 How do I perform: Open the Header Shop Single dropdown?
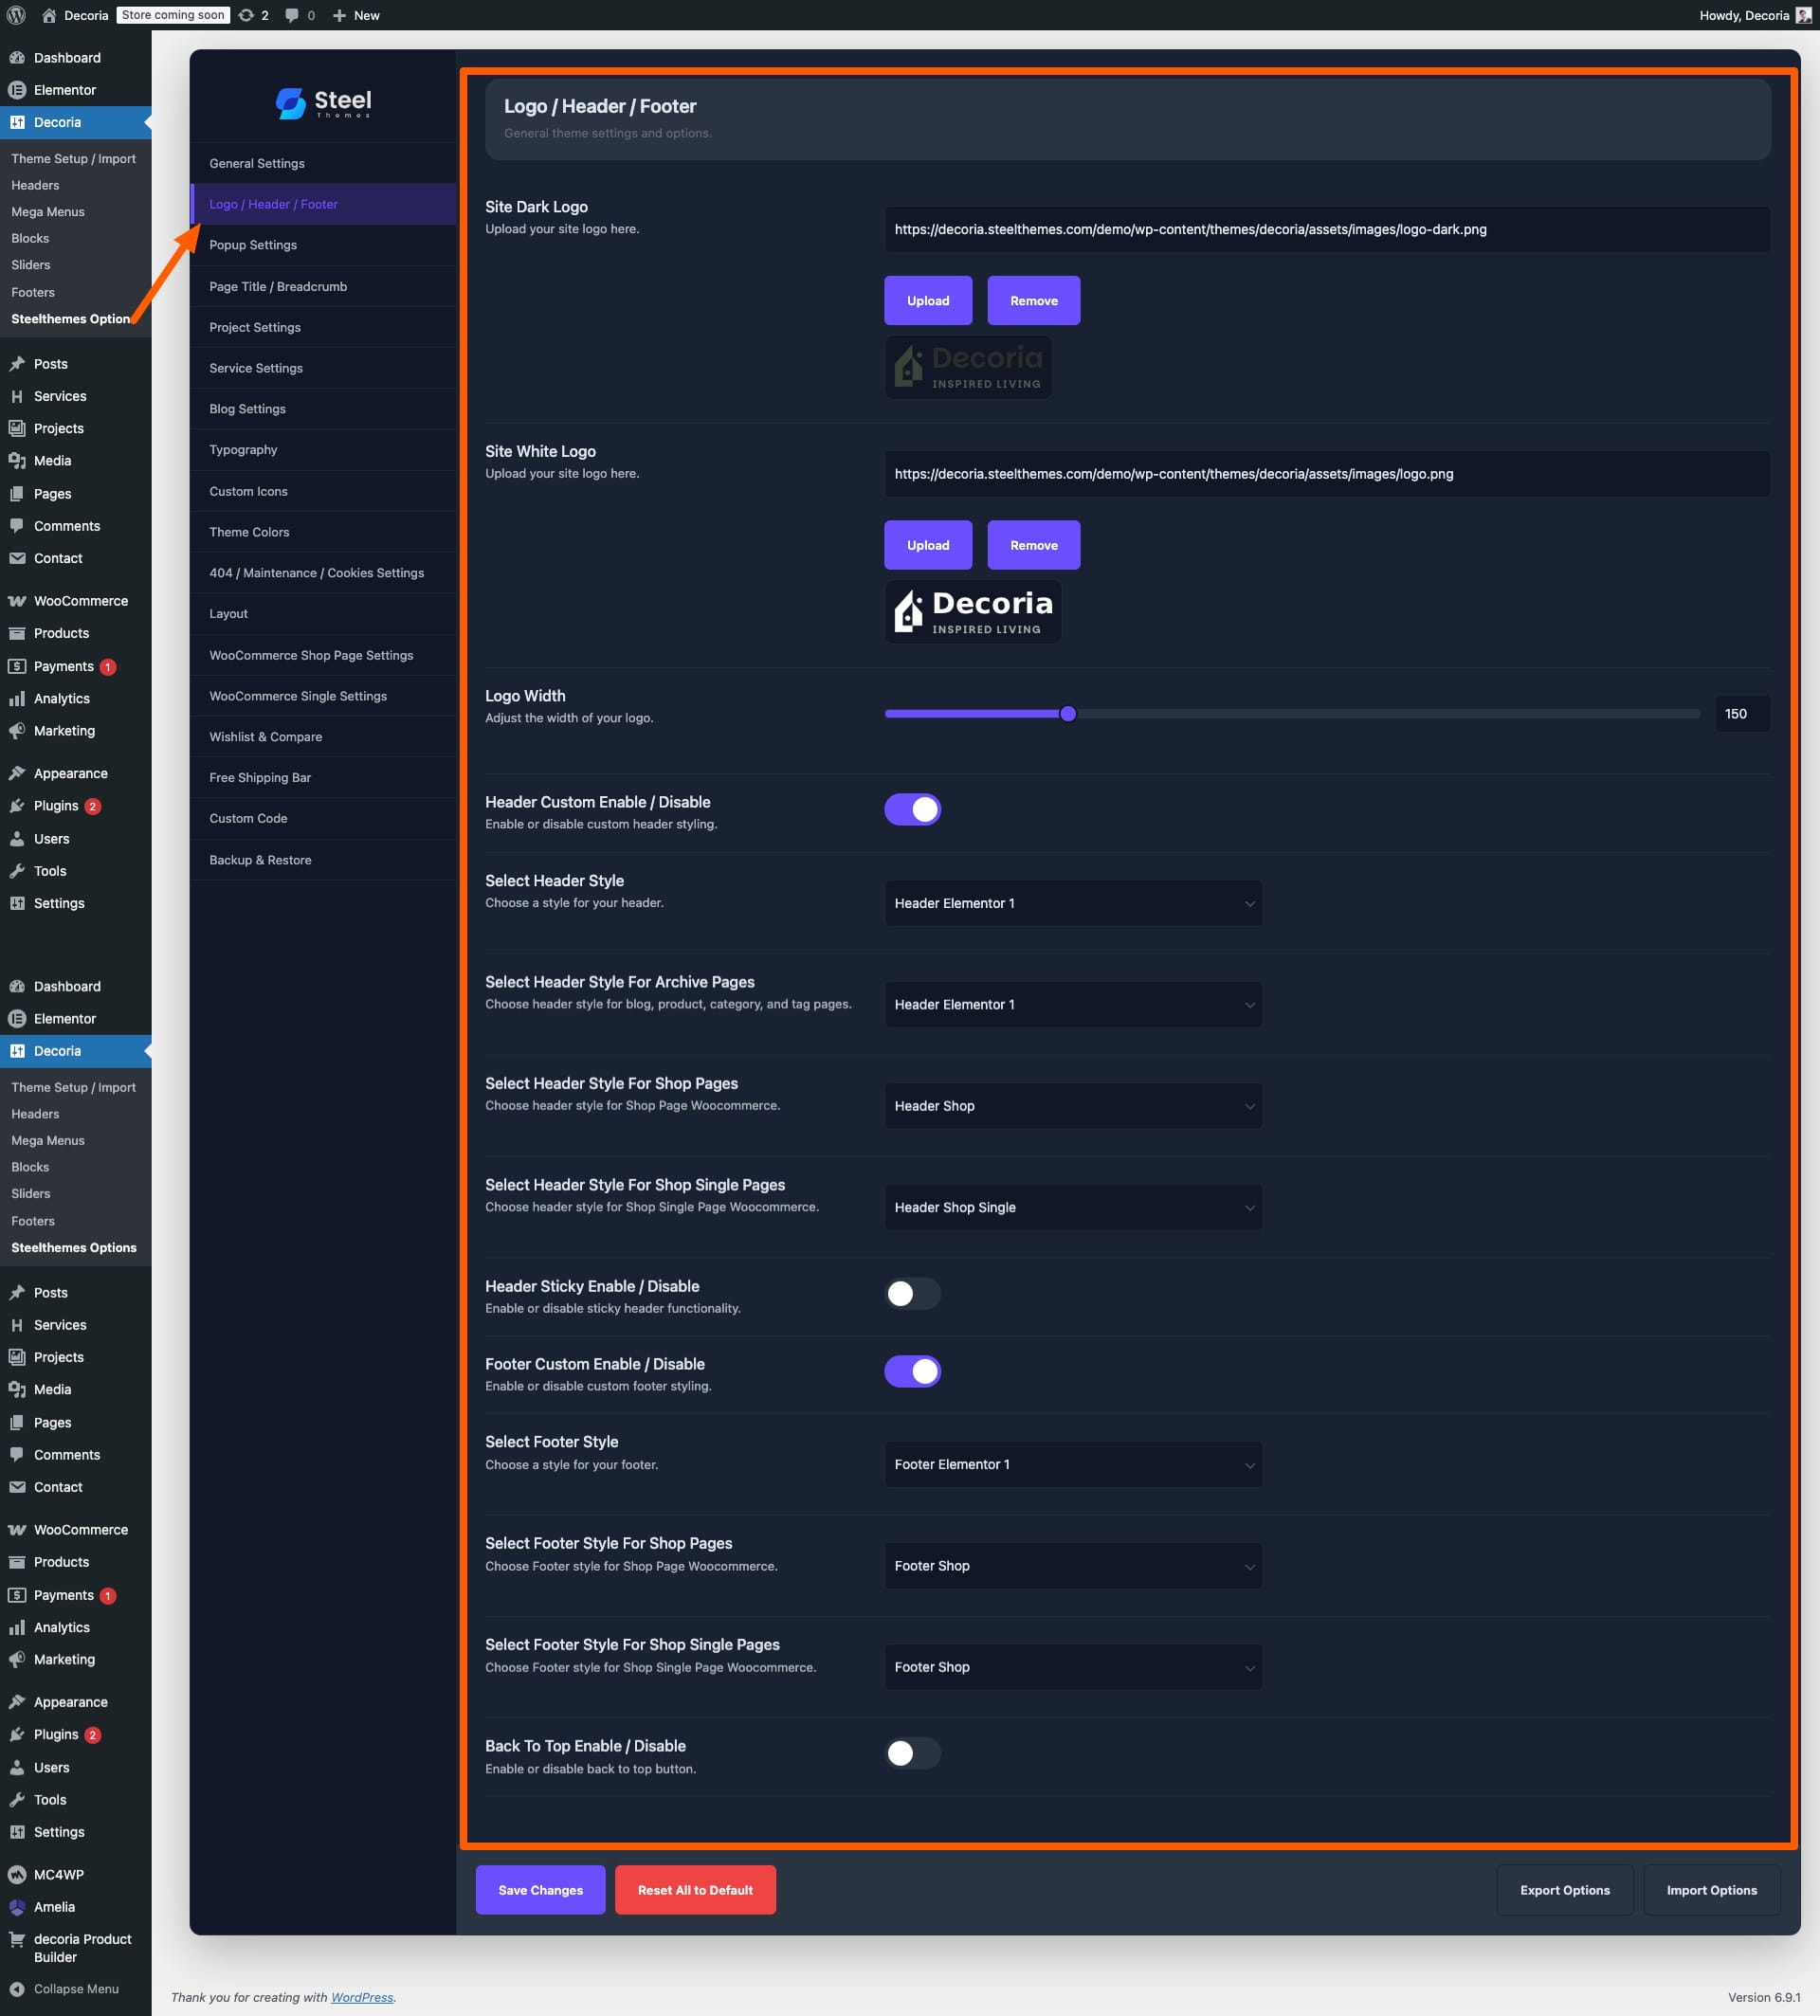1073,1207
